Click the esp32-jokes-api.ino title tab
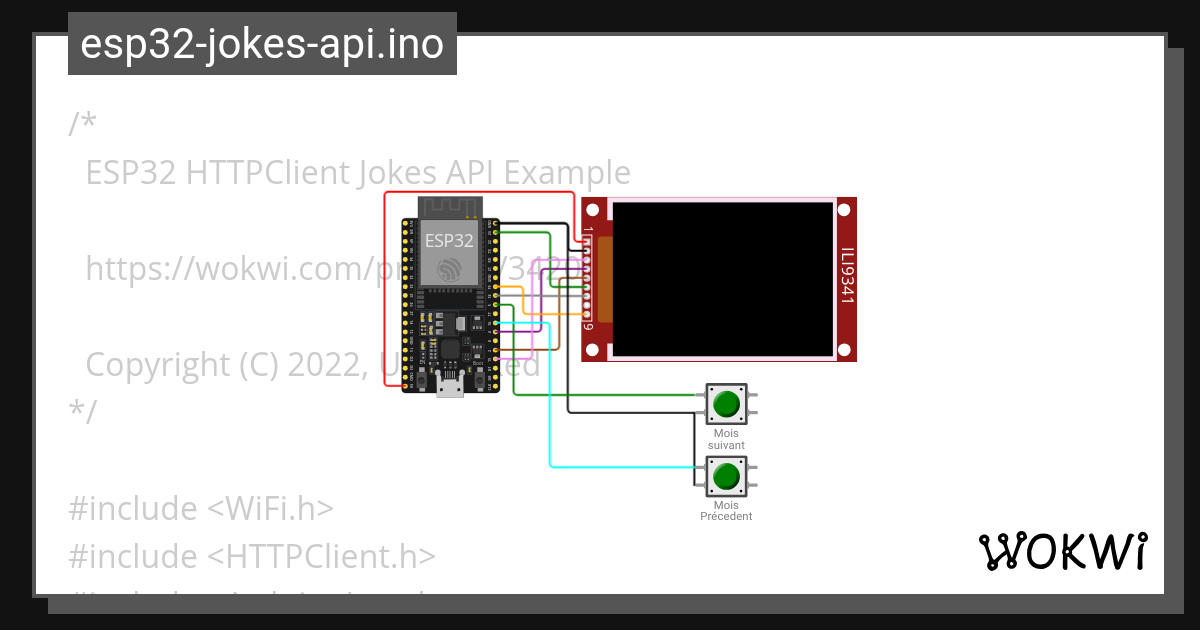Viewport: 1200px width, 630px height. tap(260, 43)
